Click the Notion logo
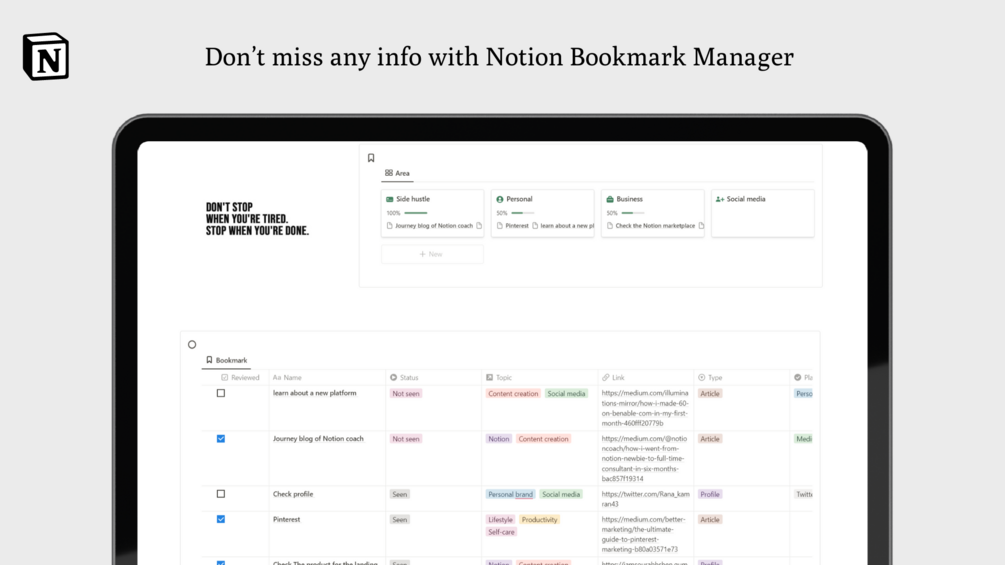This screenshot has height=565, width=1005. click(46, 56)
